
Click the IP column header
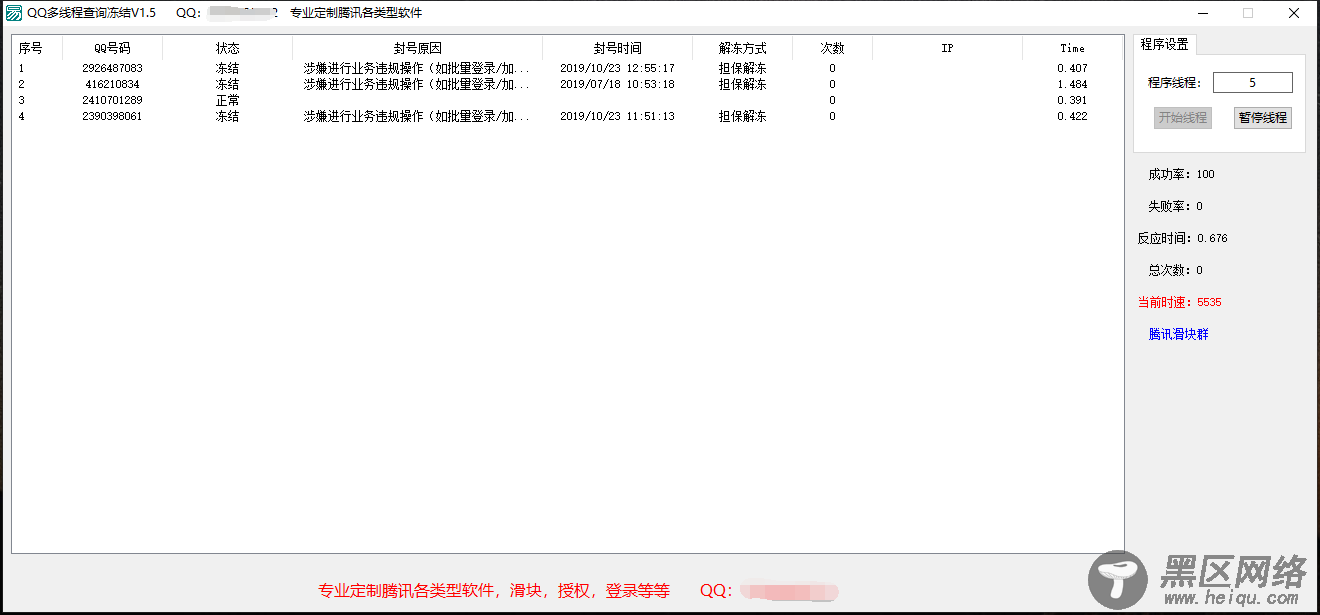[x=947, y=48]
